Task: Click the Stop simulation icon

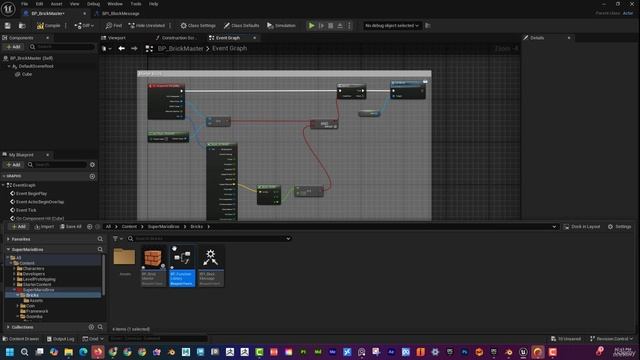Action: [x=331, y=26]
